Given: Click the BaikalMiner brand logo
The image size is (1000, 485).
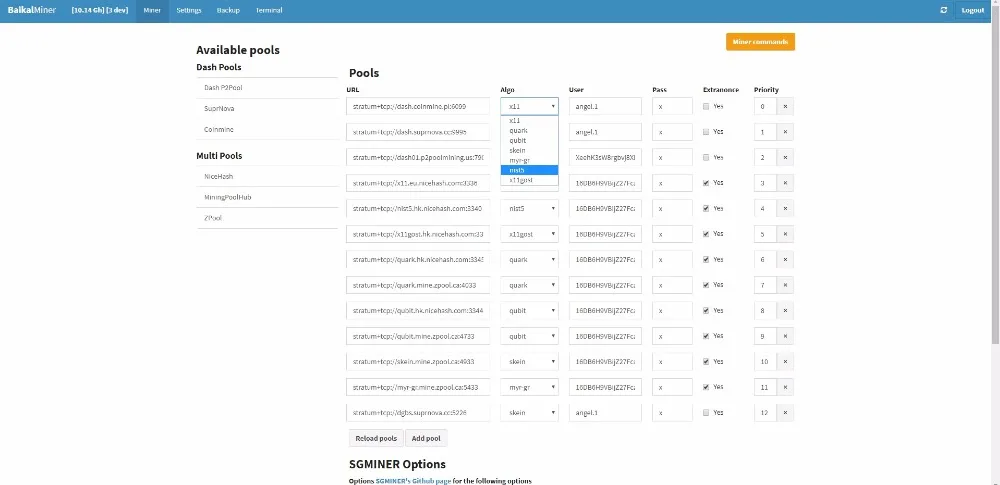Looking at the screenshot, I should coord(32,10).
